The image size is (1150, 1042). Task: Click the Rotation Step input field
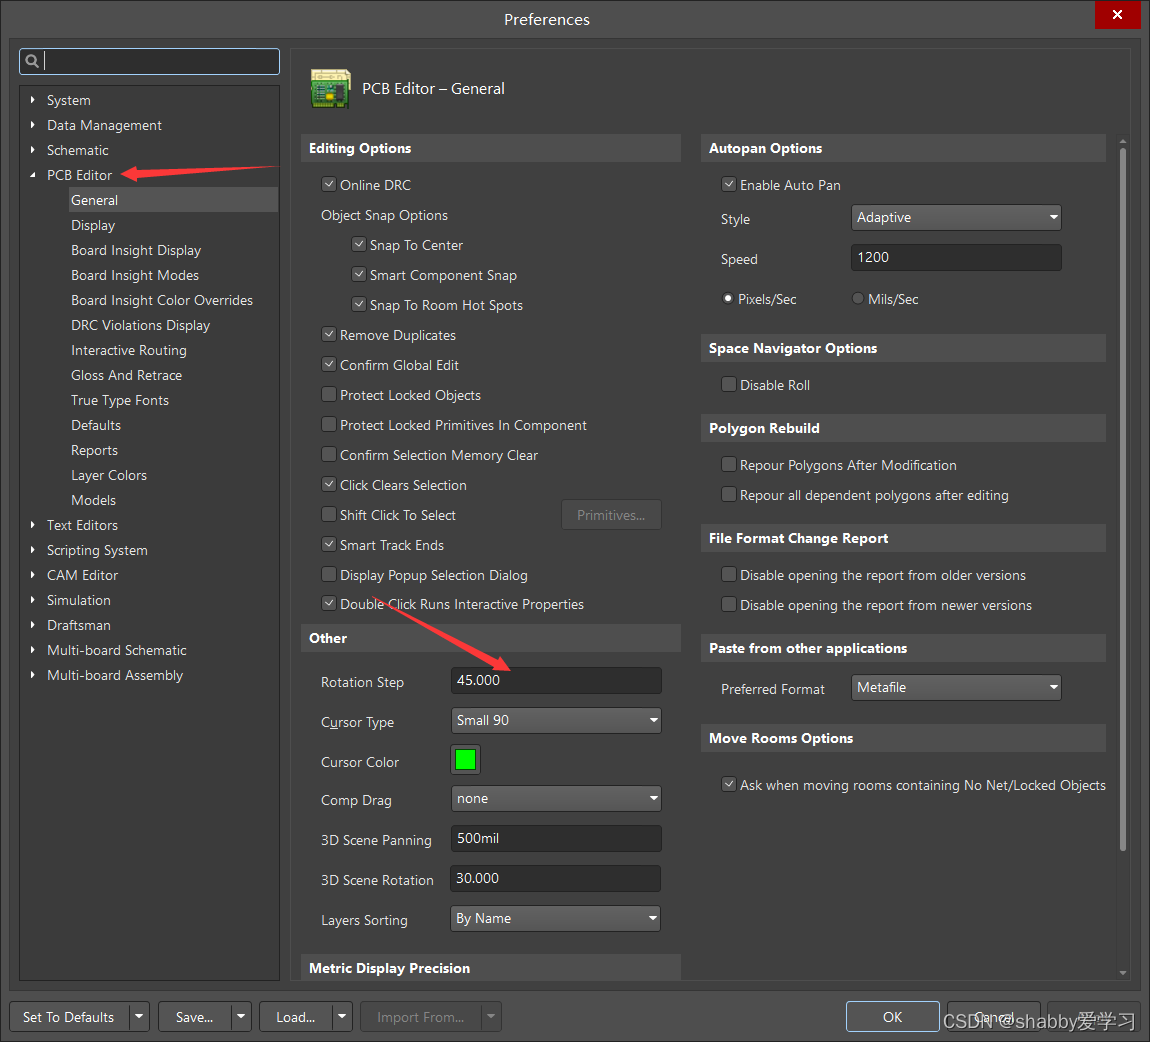(x=556, y=680)
